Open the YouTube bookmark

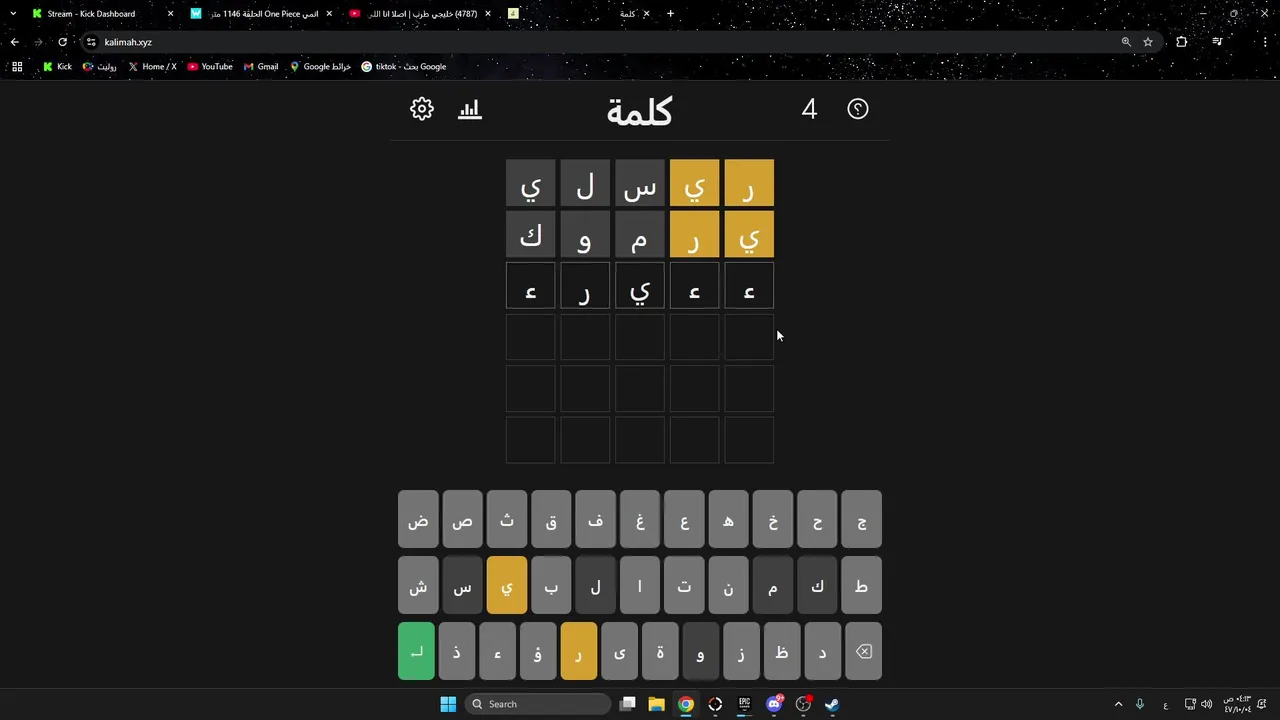[210, 67]
